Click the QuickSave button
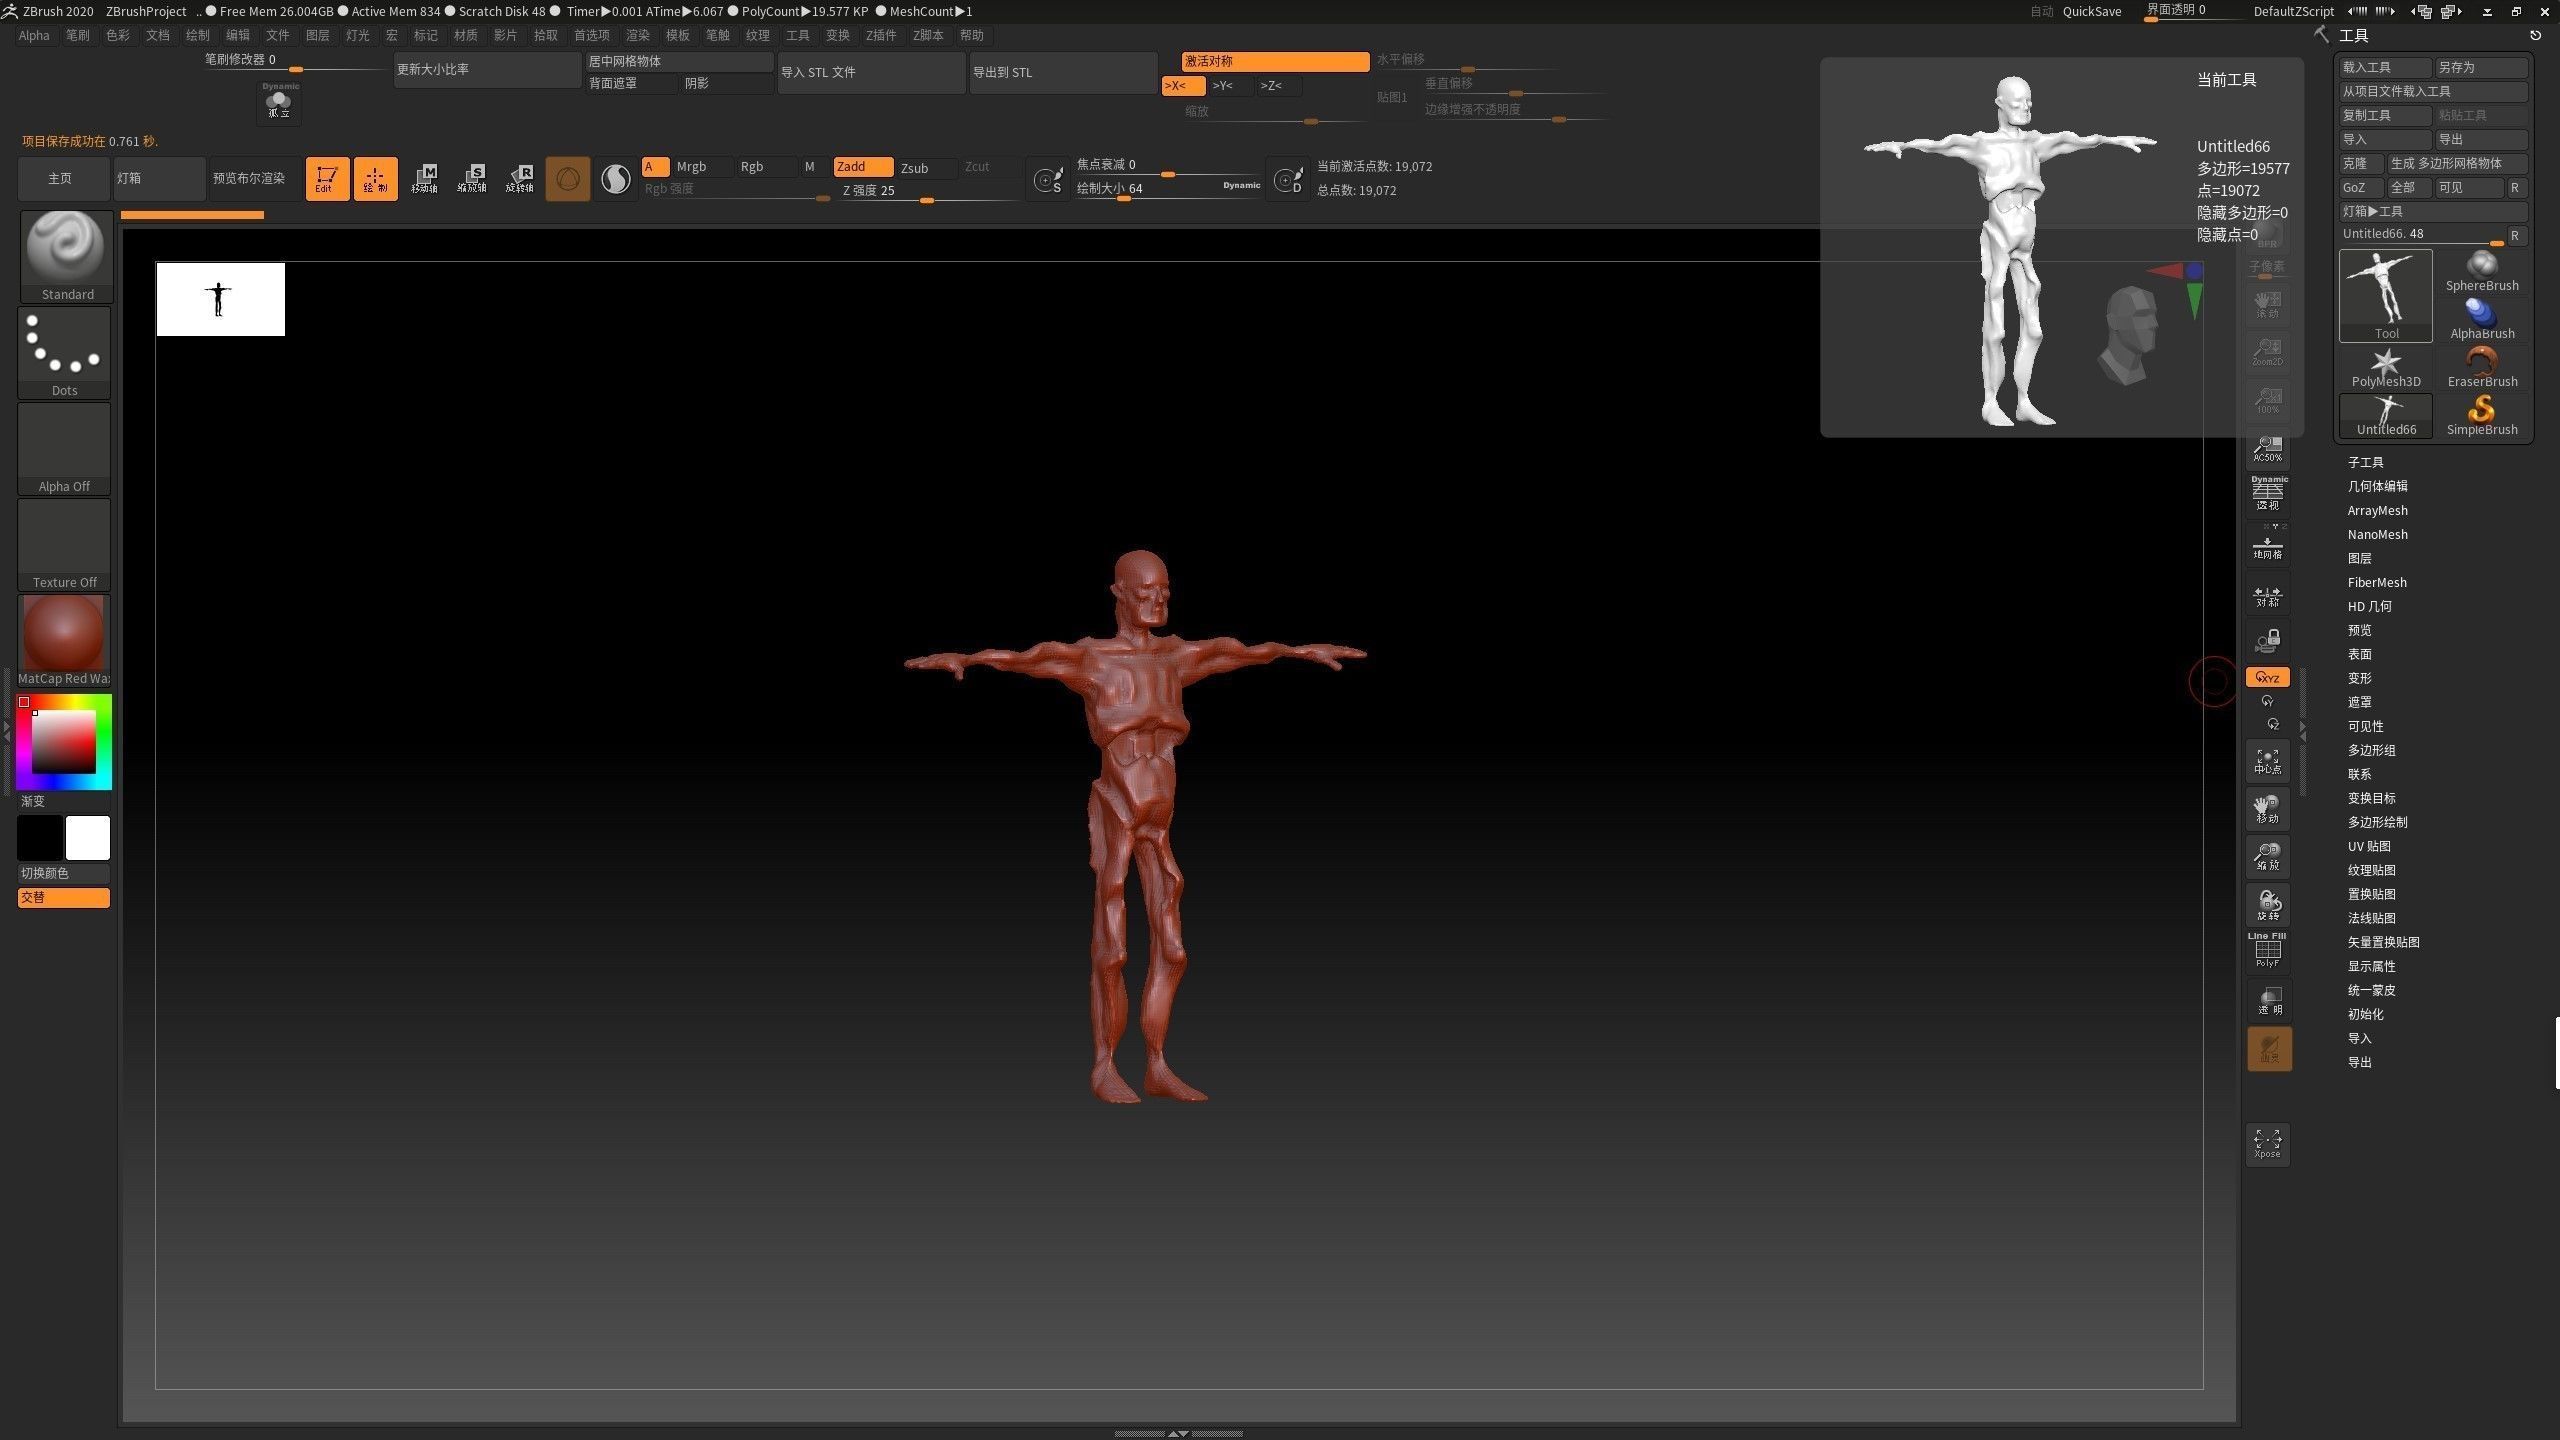The width and height of the screenshot is (2560, 1440). (2092, 11)
